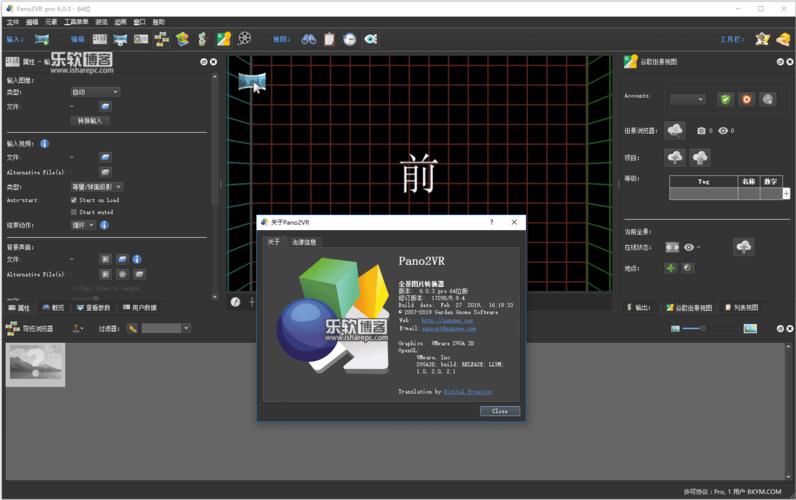Open the 窗口 menu

click(140, 22)
